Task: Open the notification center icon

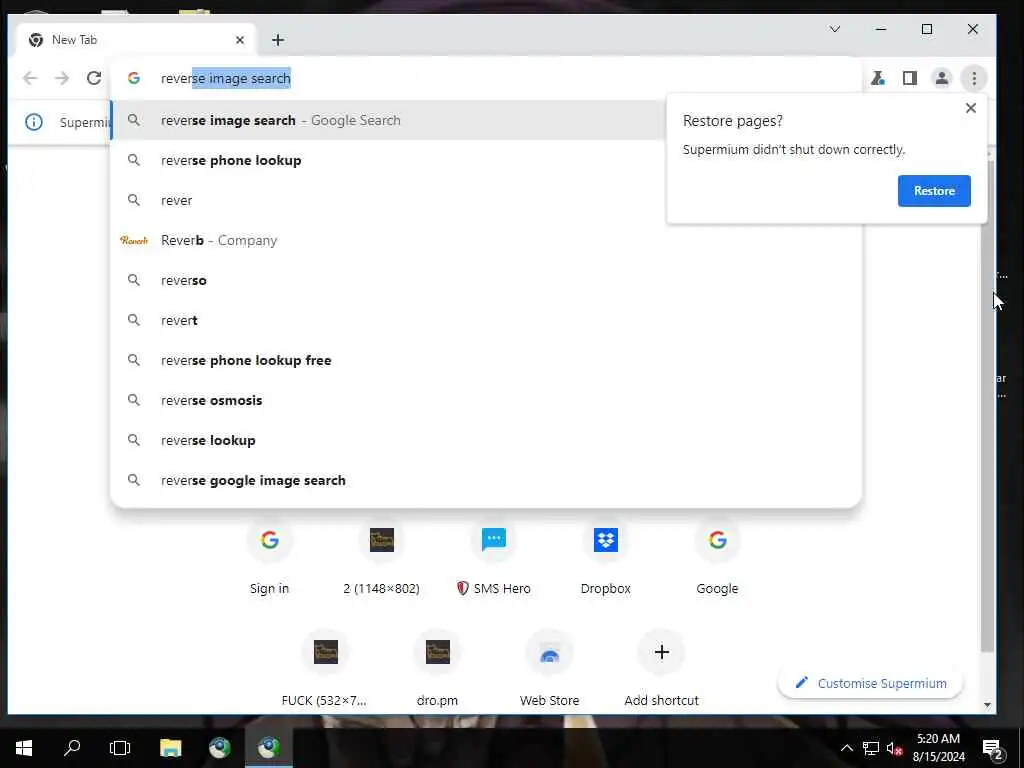Action: point(993,748)
